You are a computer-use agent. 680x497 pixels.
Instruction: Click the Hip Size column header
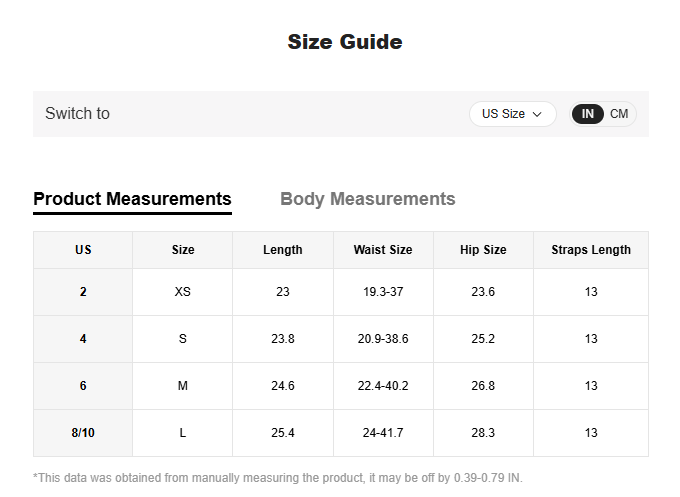click(483, 250)
